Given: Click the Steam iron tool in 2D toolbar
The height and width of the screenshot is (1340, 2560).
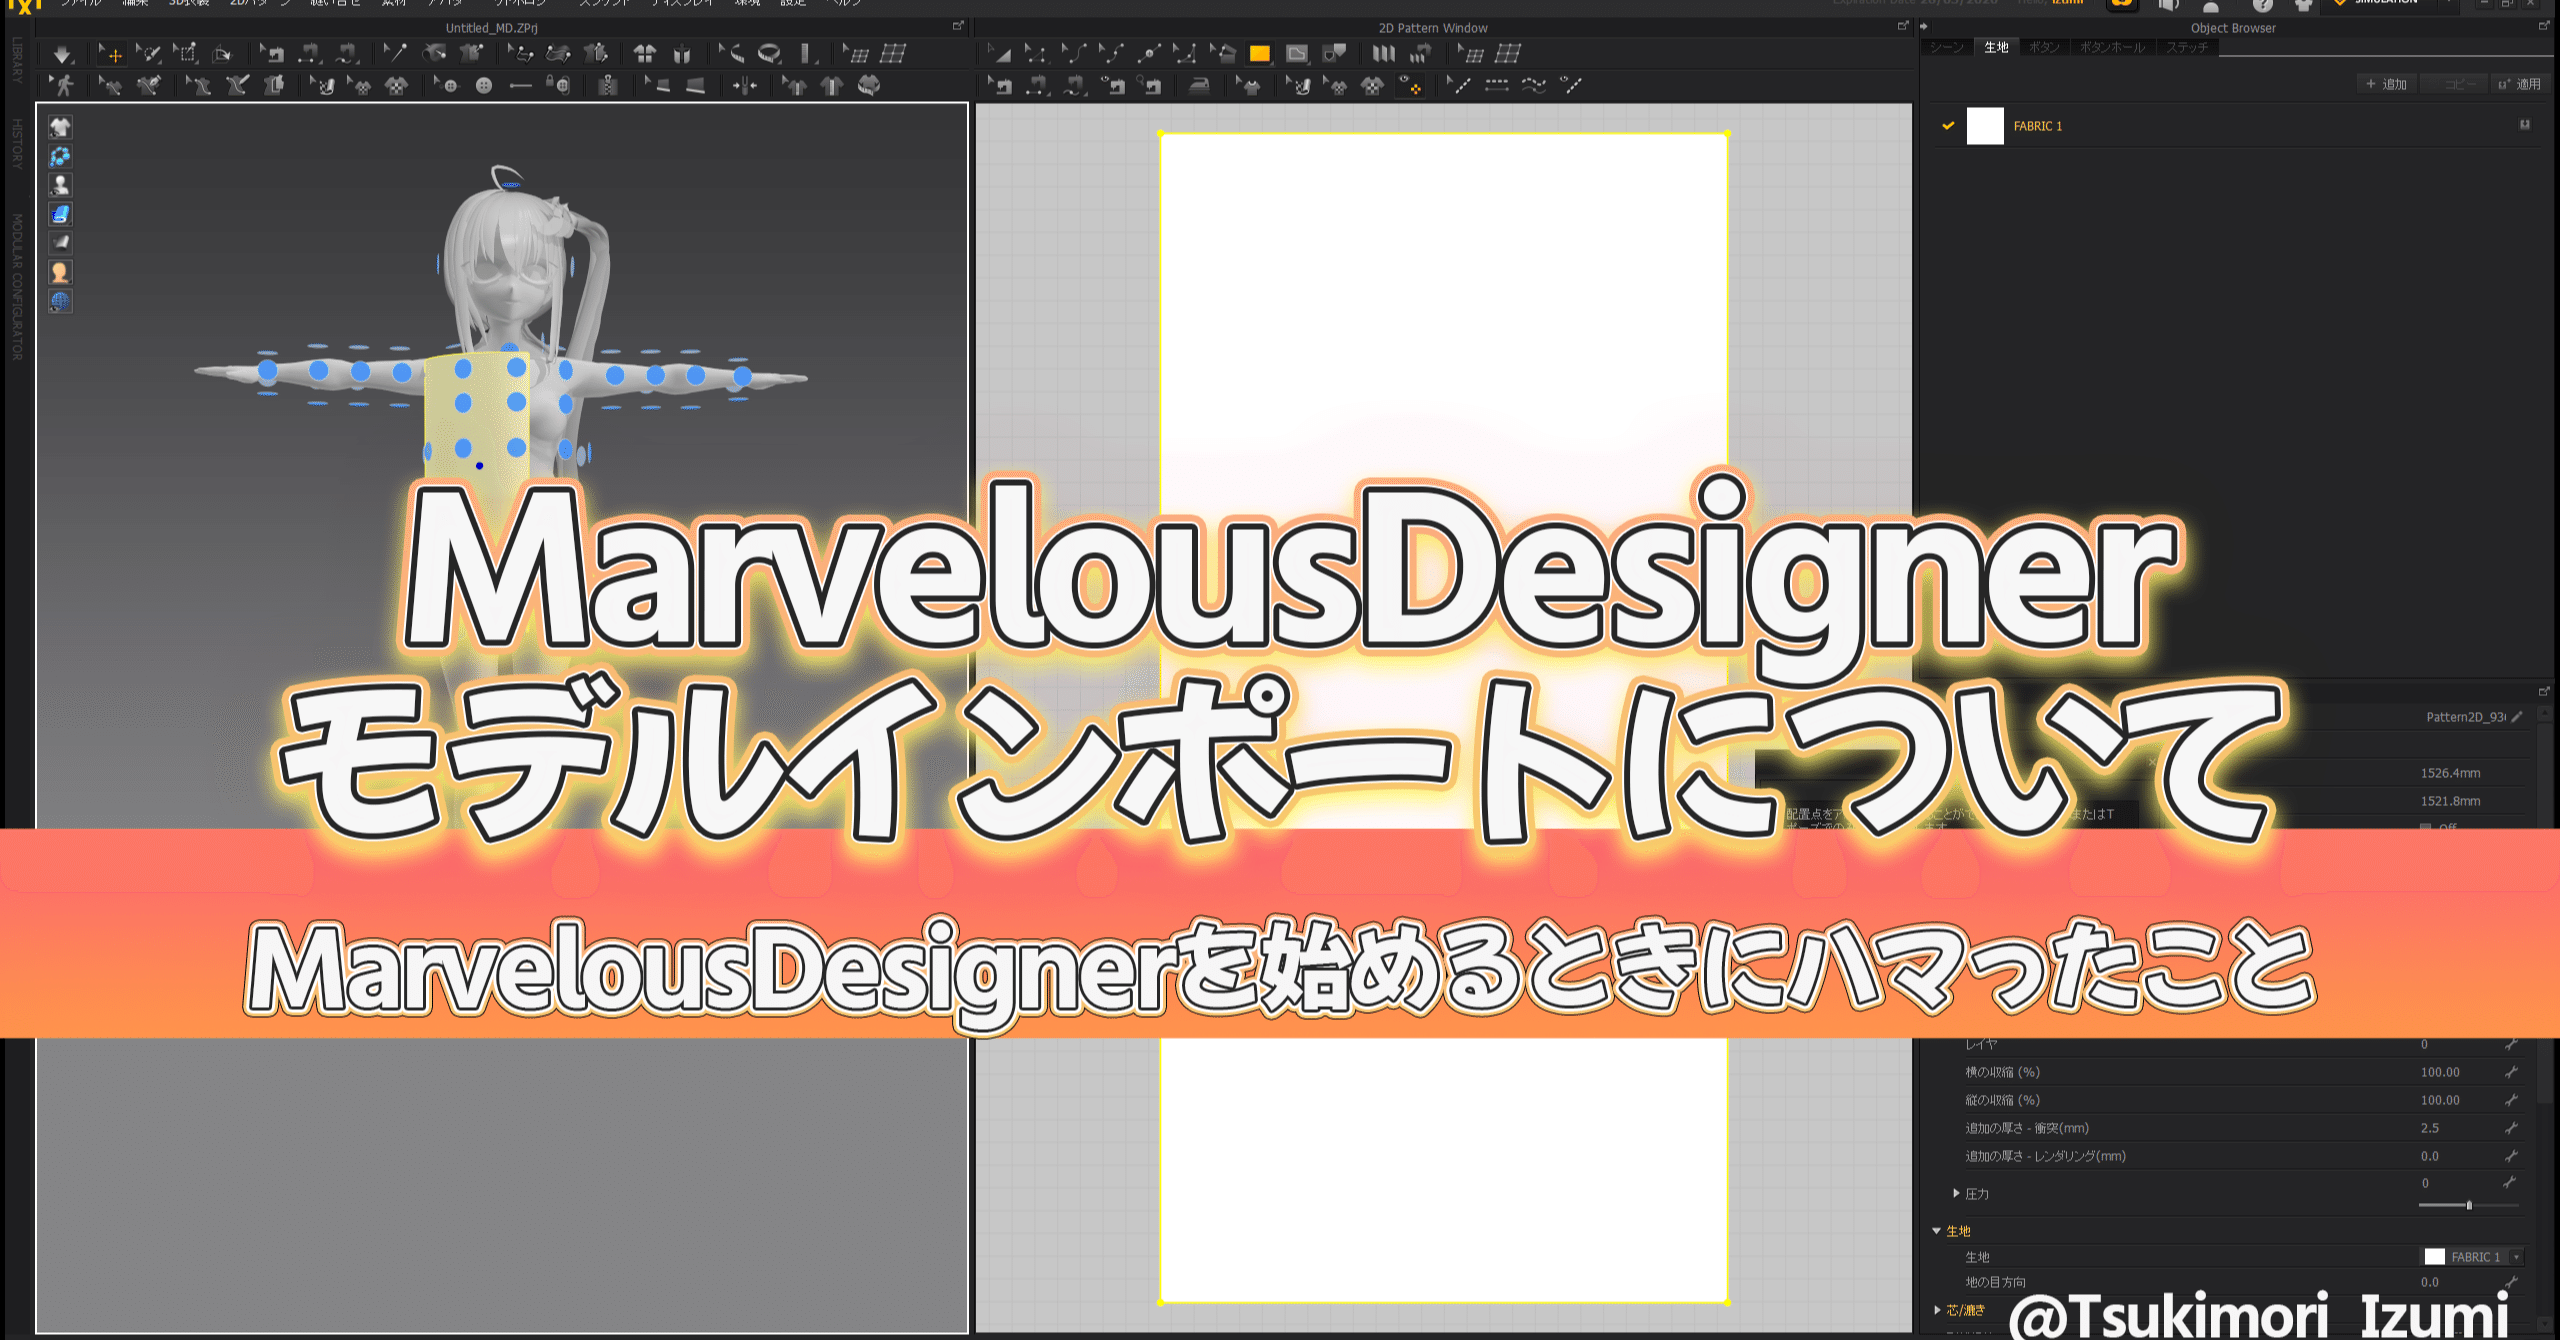Looking at the screenshot, I should click(1199, 86).
